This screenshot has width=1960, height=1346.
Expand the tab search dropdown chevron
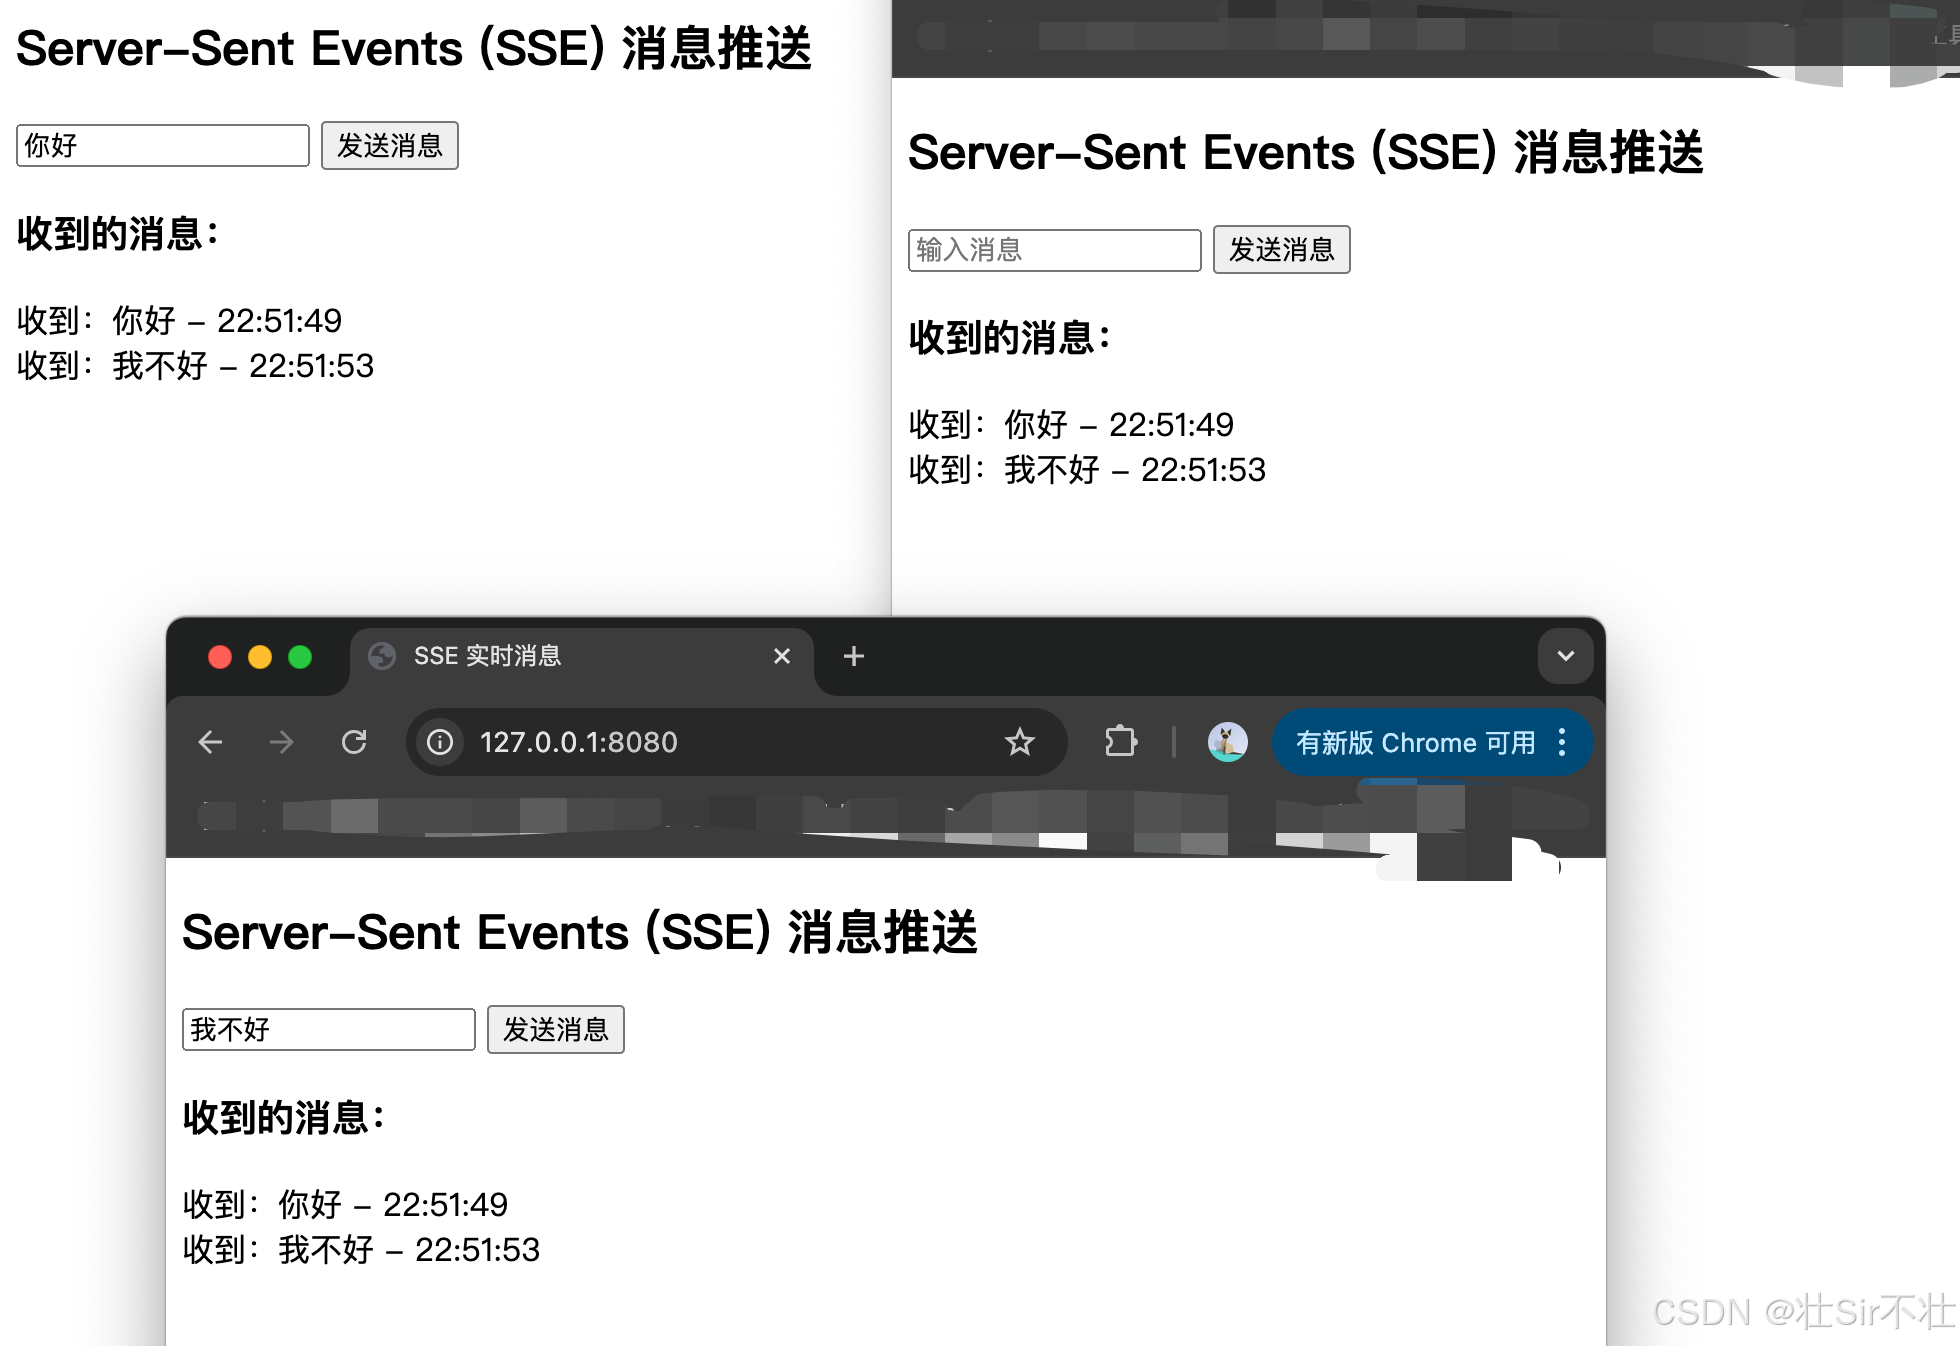pyautogui.click(x=1565, y=656)
